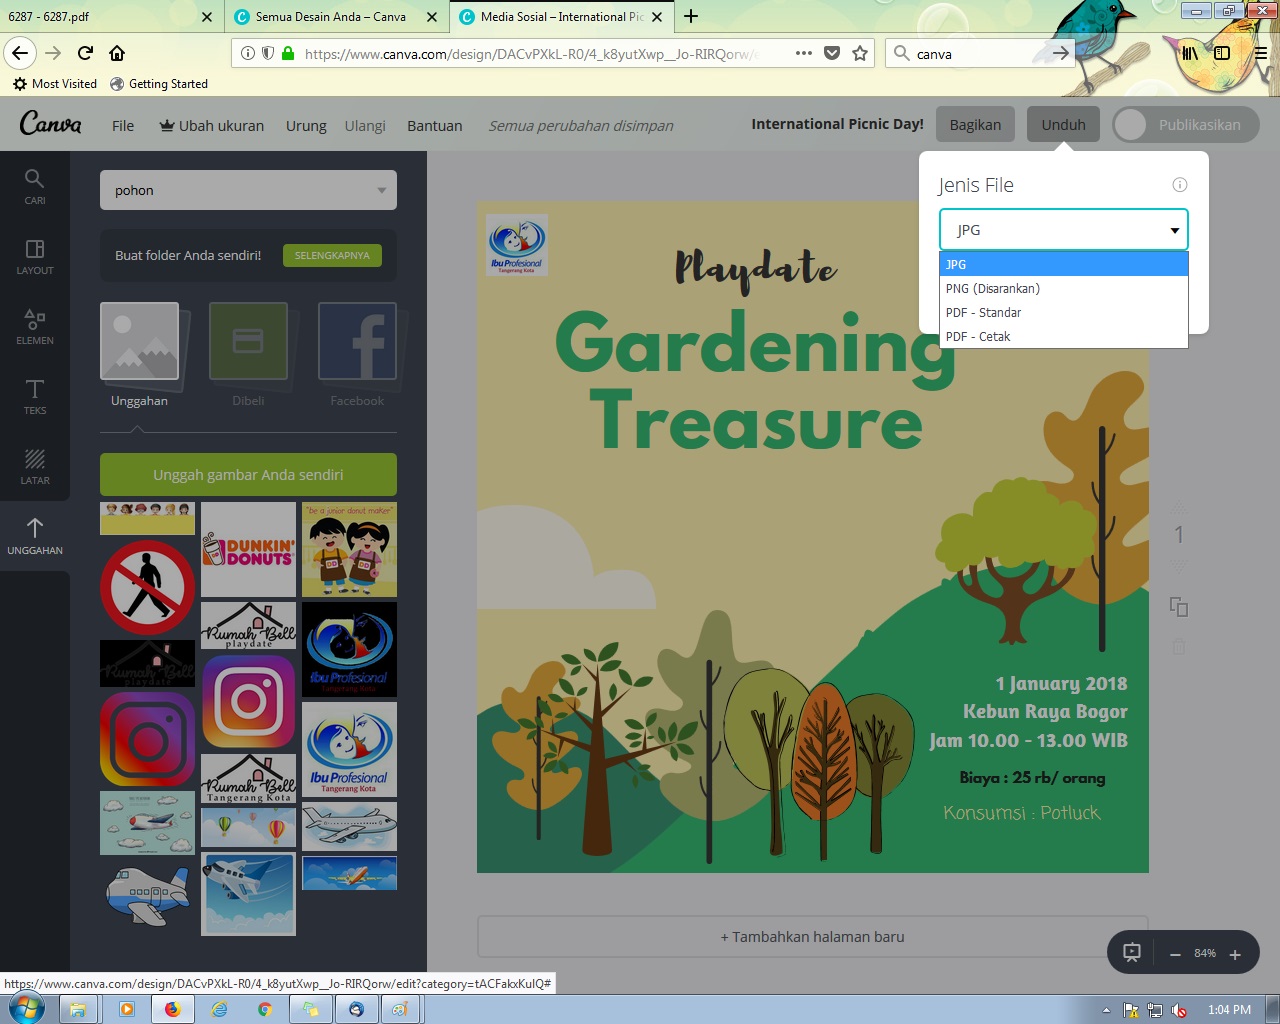Open the TEKS panel
The width and height of the screenshot is (1280, 1024).
tap(35, 396)
